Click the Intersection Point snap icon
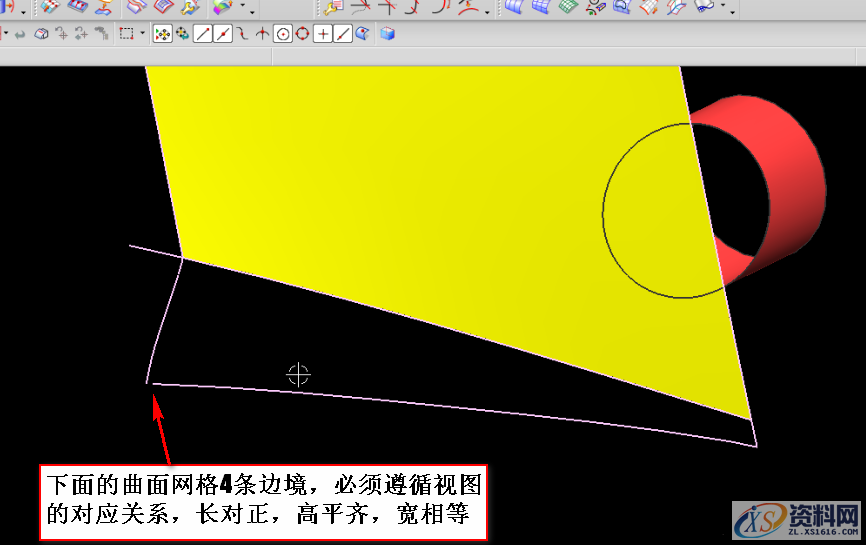Screen dimensions: 866x545 coord(263,34)
